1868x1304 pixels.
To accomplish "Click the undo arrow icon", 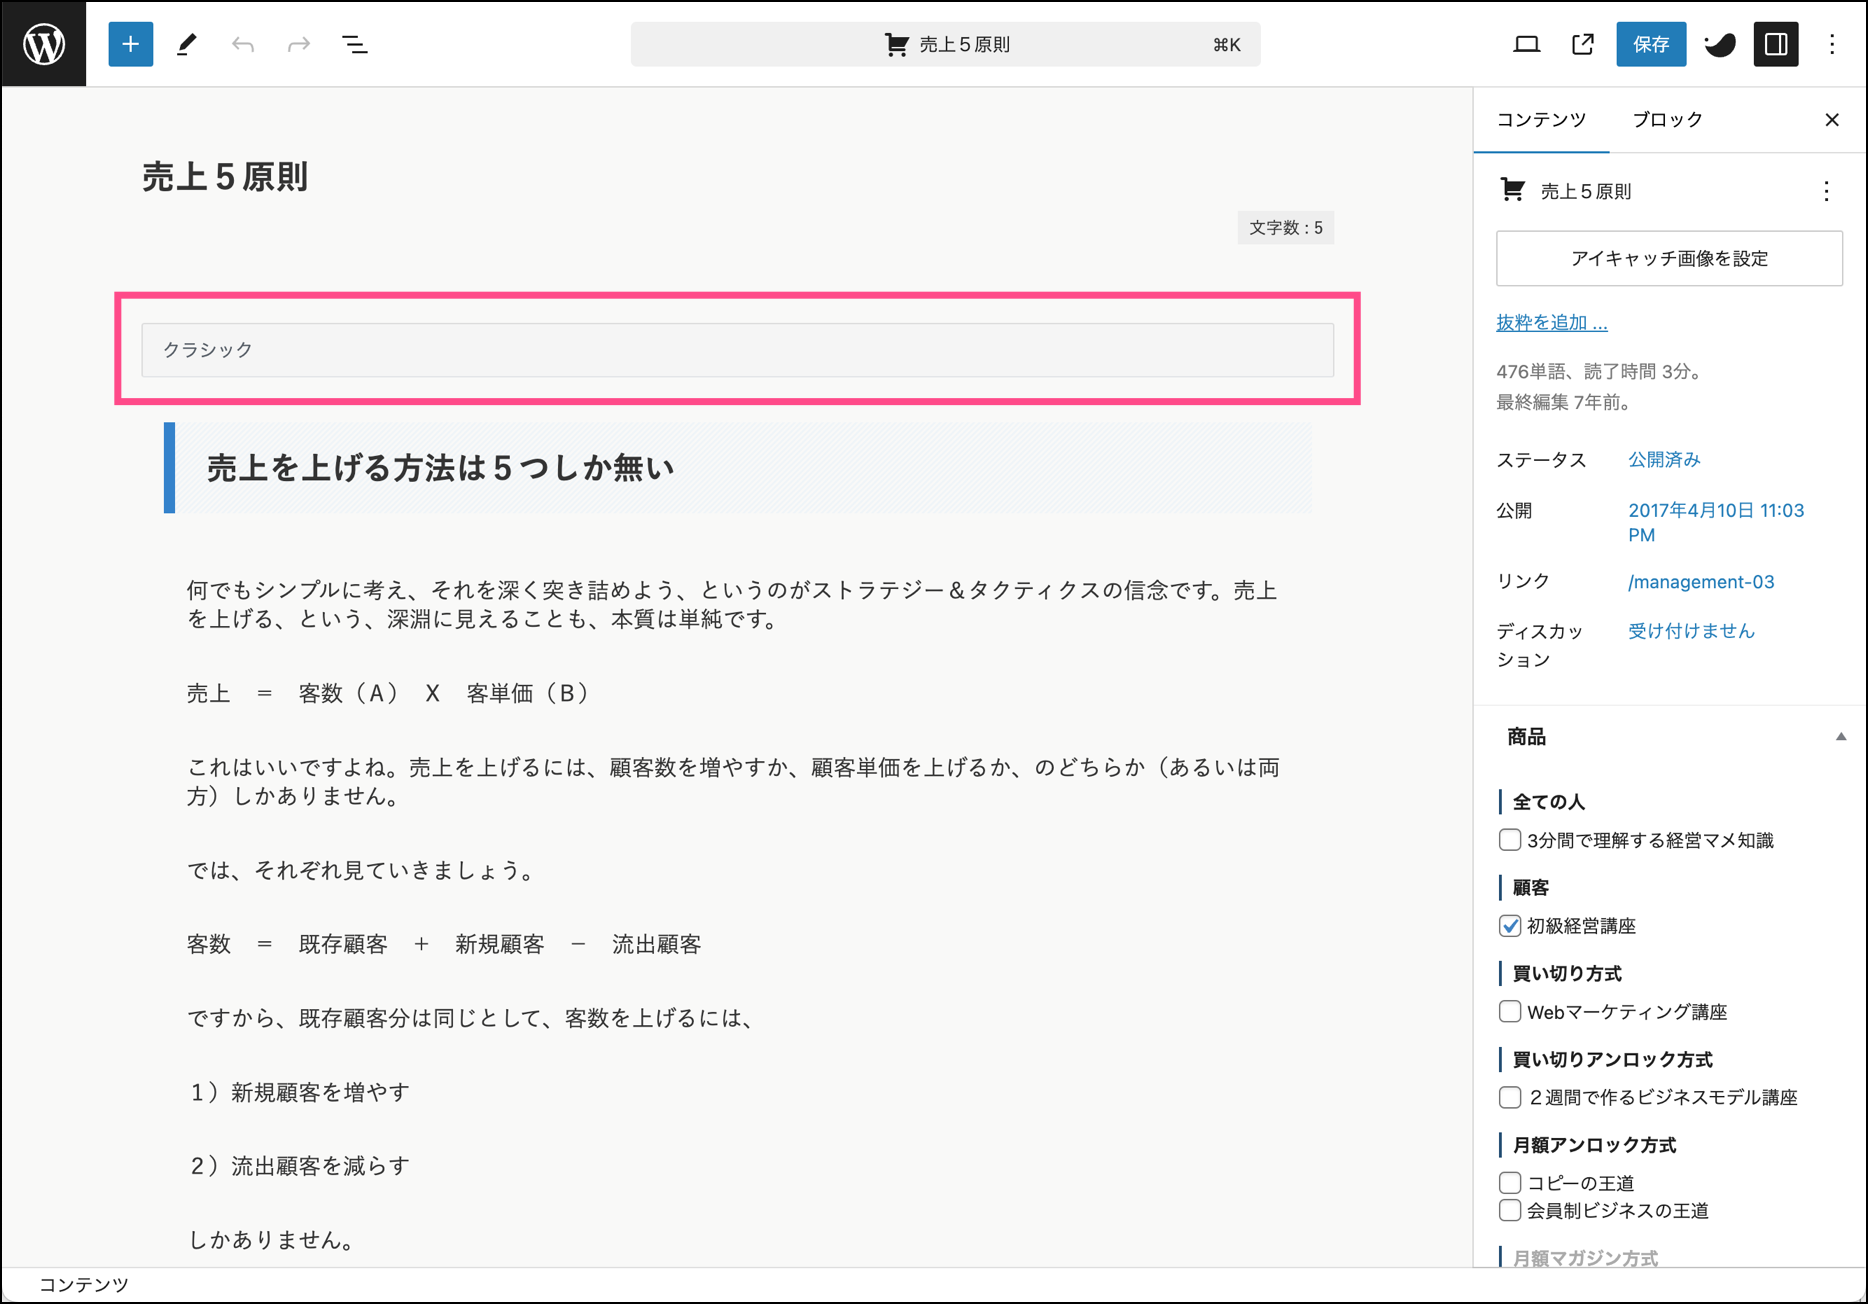I will (x=243, y=44).
